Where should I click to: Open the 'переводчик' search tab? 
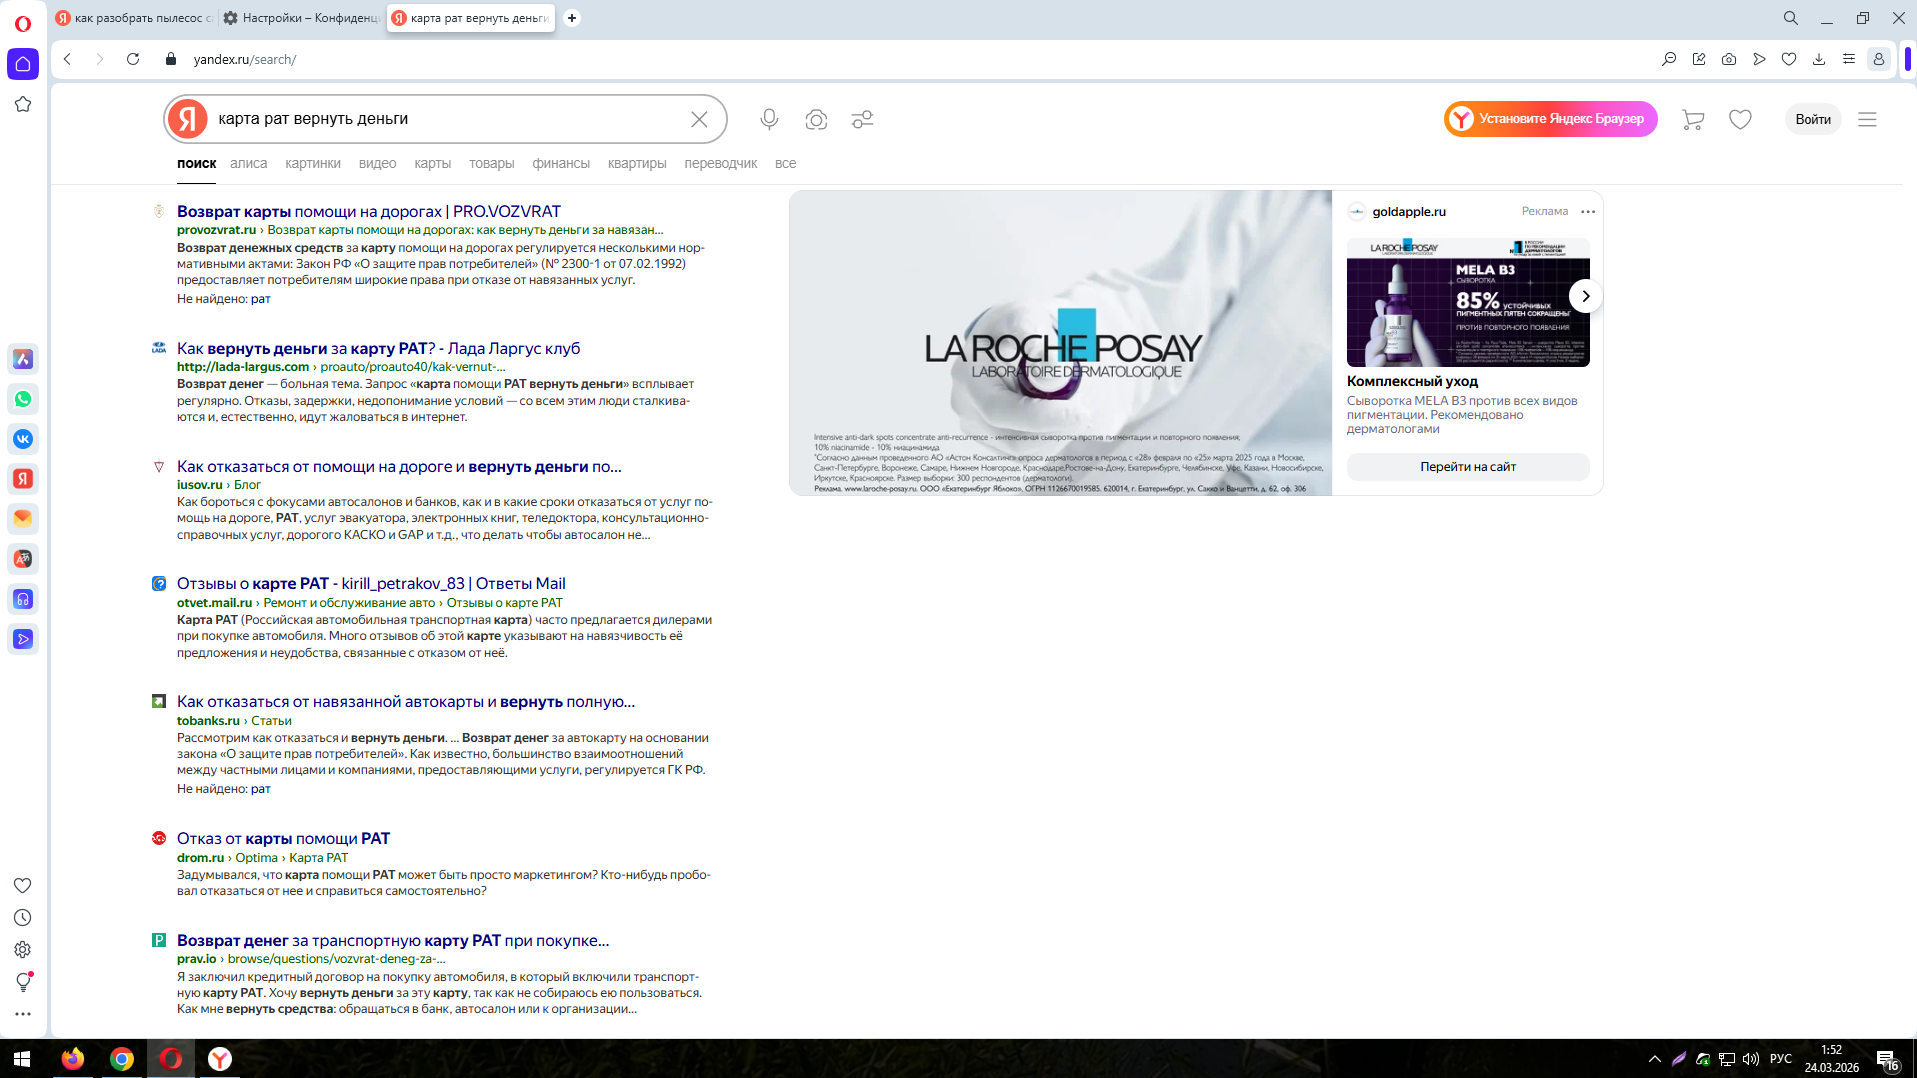pos(720,163)
